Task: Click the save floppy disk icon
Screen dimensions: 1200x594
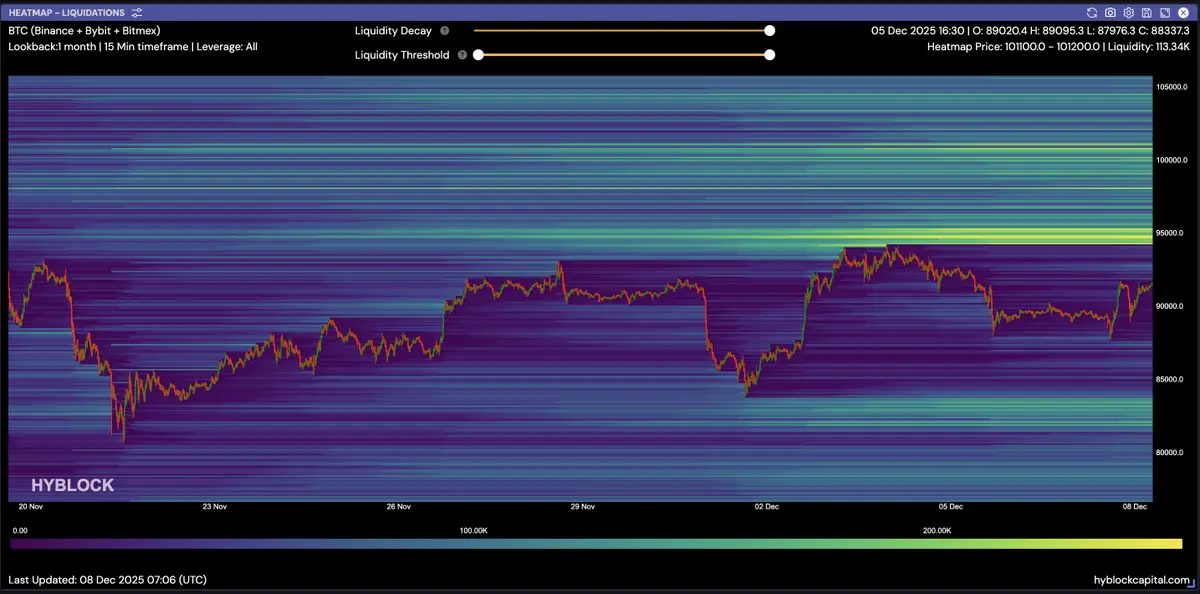Action: click(x=1147, y=12)
